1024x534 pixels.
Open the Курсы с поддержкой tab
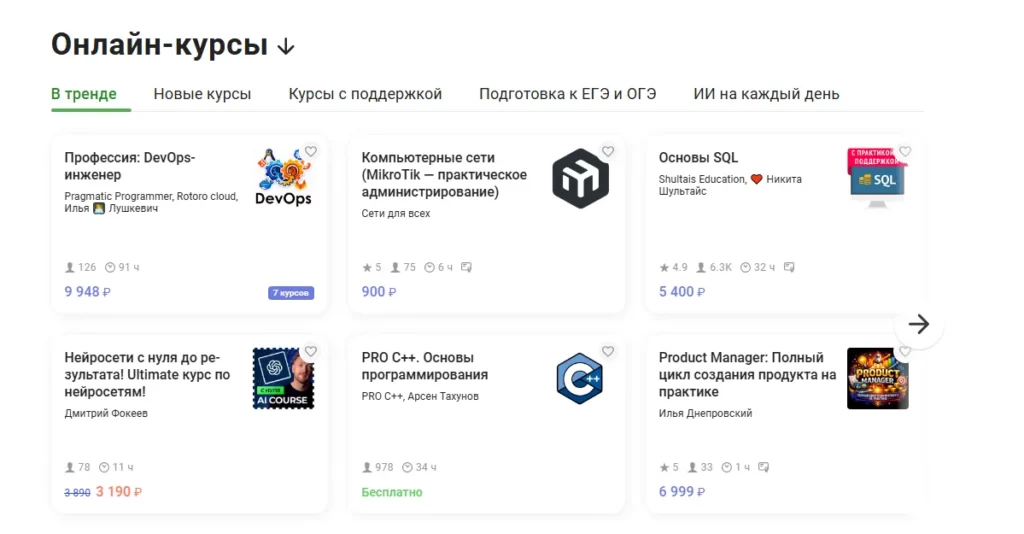365,94
